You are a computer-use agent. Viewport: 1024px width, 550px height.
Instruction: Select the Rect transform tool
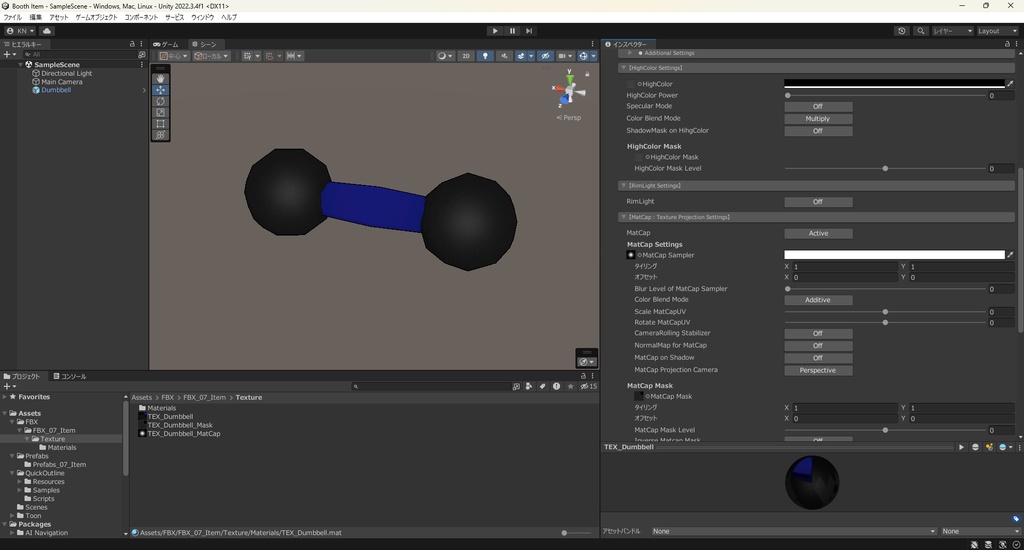point(160,123)
